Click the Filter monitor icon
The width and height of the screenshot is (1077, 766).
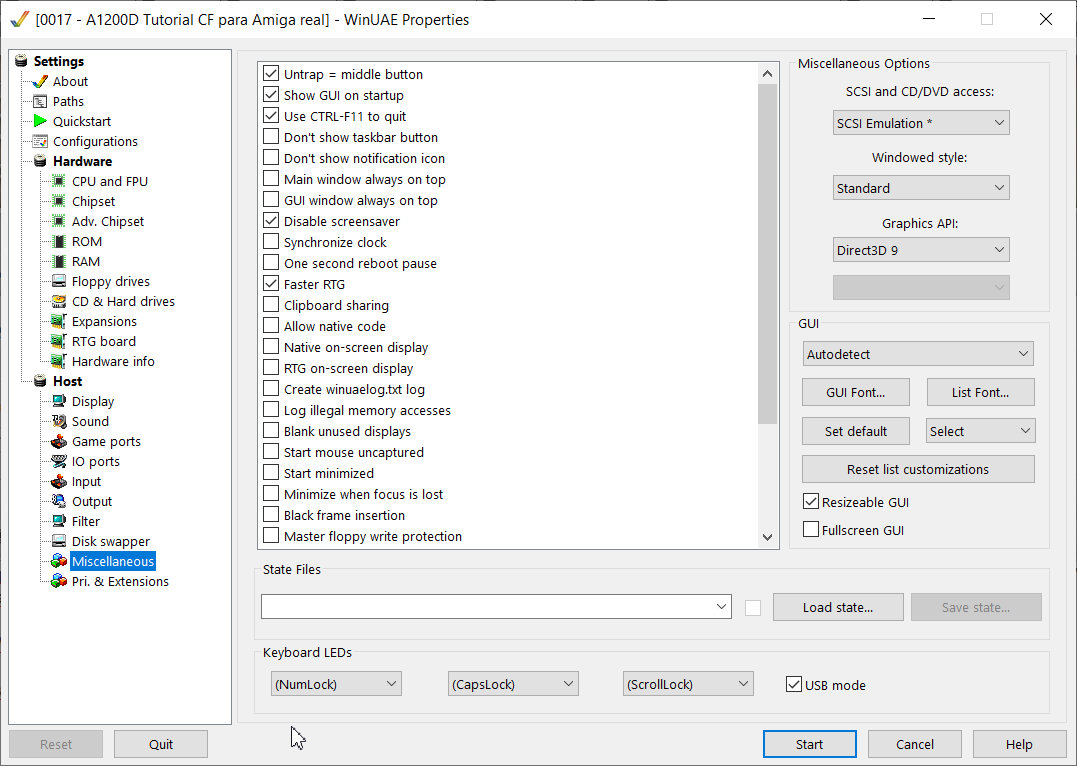pyautogui.click(x=59, y=521)
